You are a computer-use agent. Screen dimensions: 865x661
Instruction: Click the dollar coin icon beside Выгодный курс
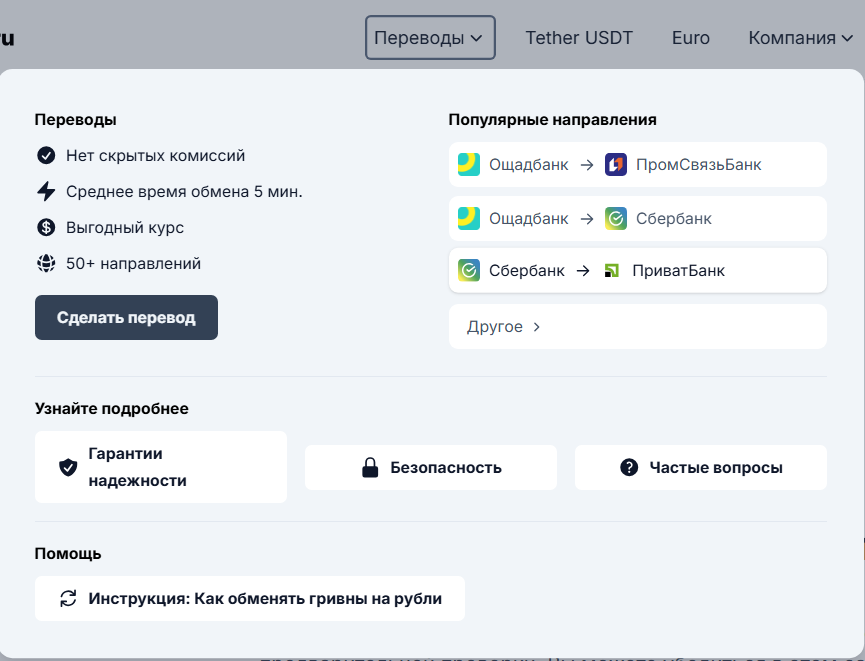click(x=46, y=228)
